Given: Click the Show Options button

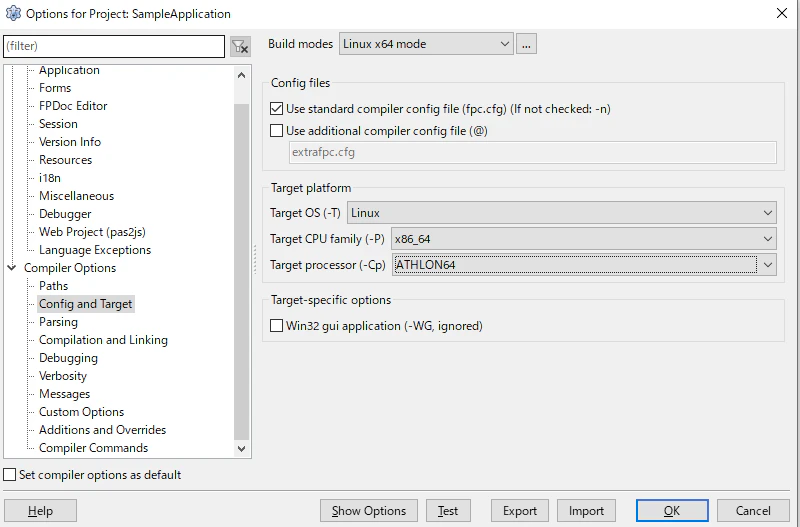Looking at the screenshot, I should click(369, 511).
